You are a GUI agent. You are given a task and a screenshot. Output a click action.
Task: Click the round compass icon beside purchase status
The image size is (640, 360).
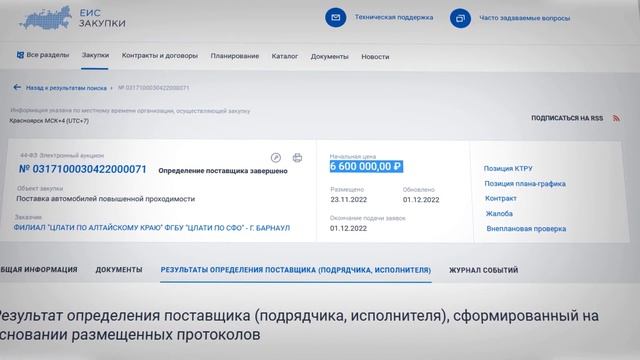[x=276, y=158]
